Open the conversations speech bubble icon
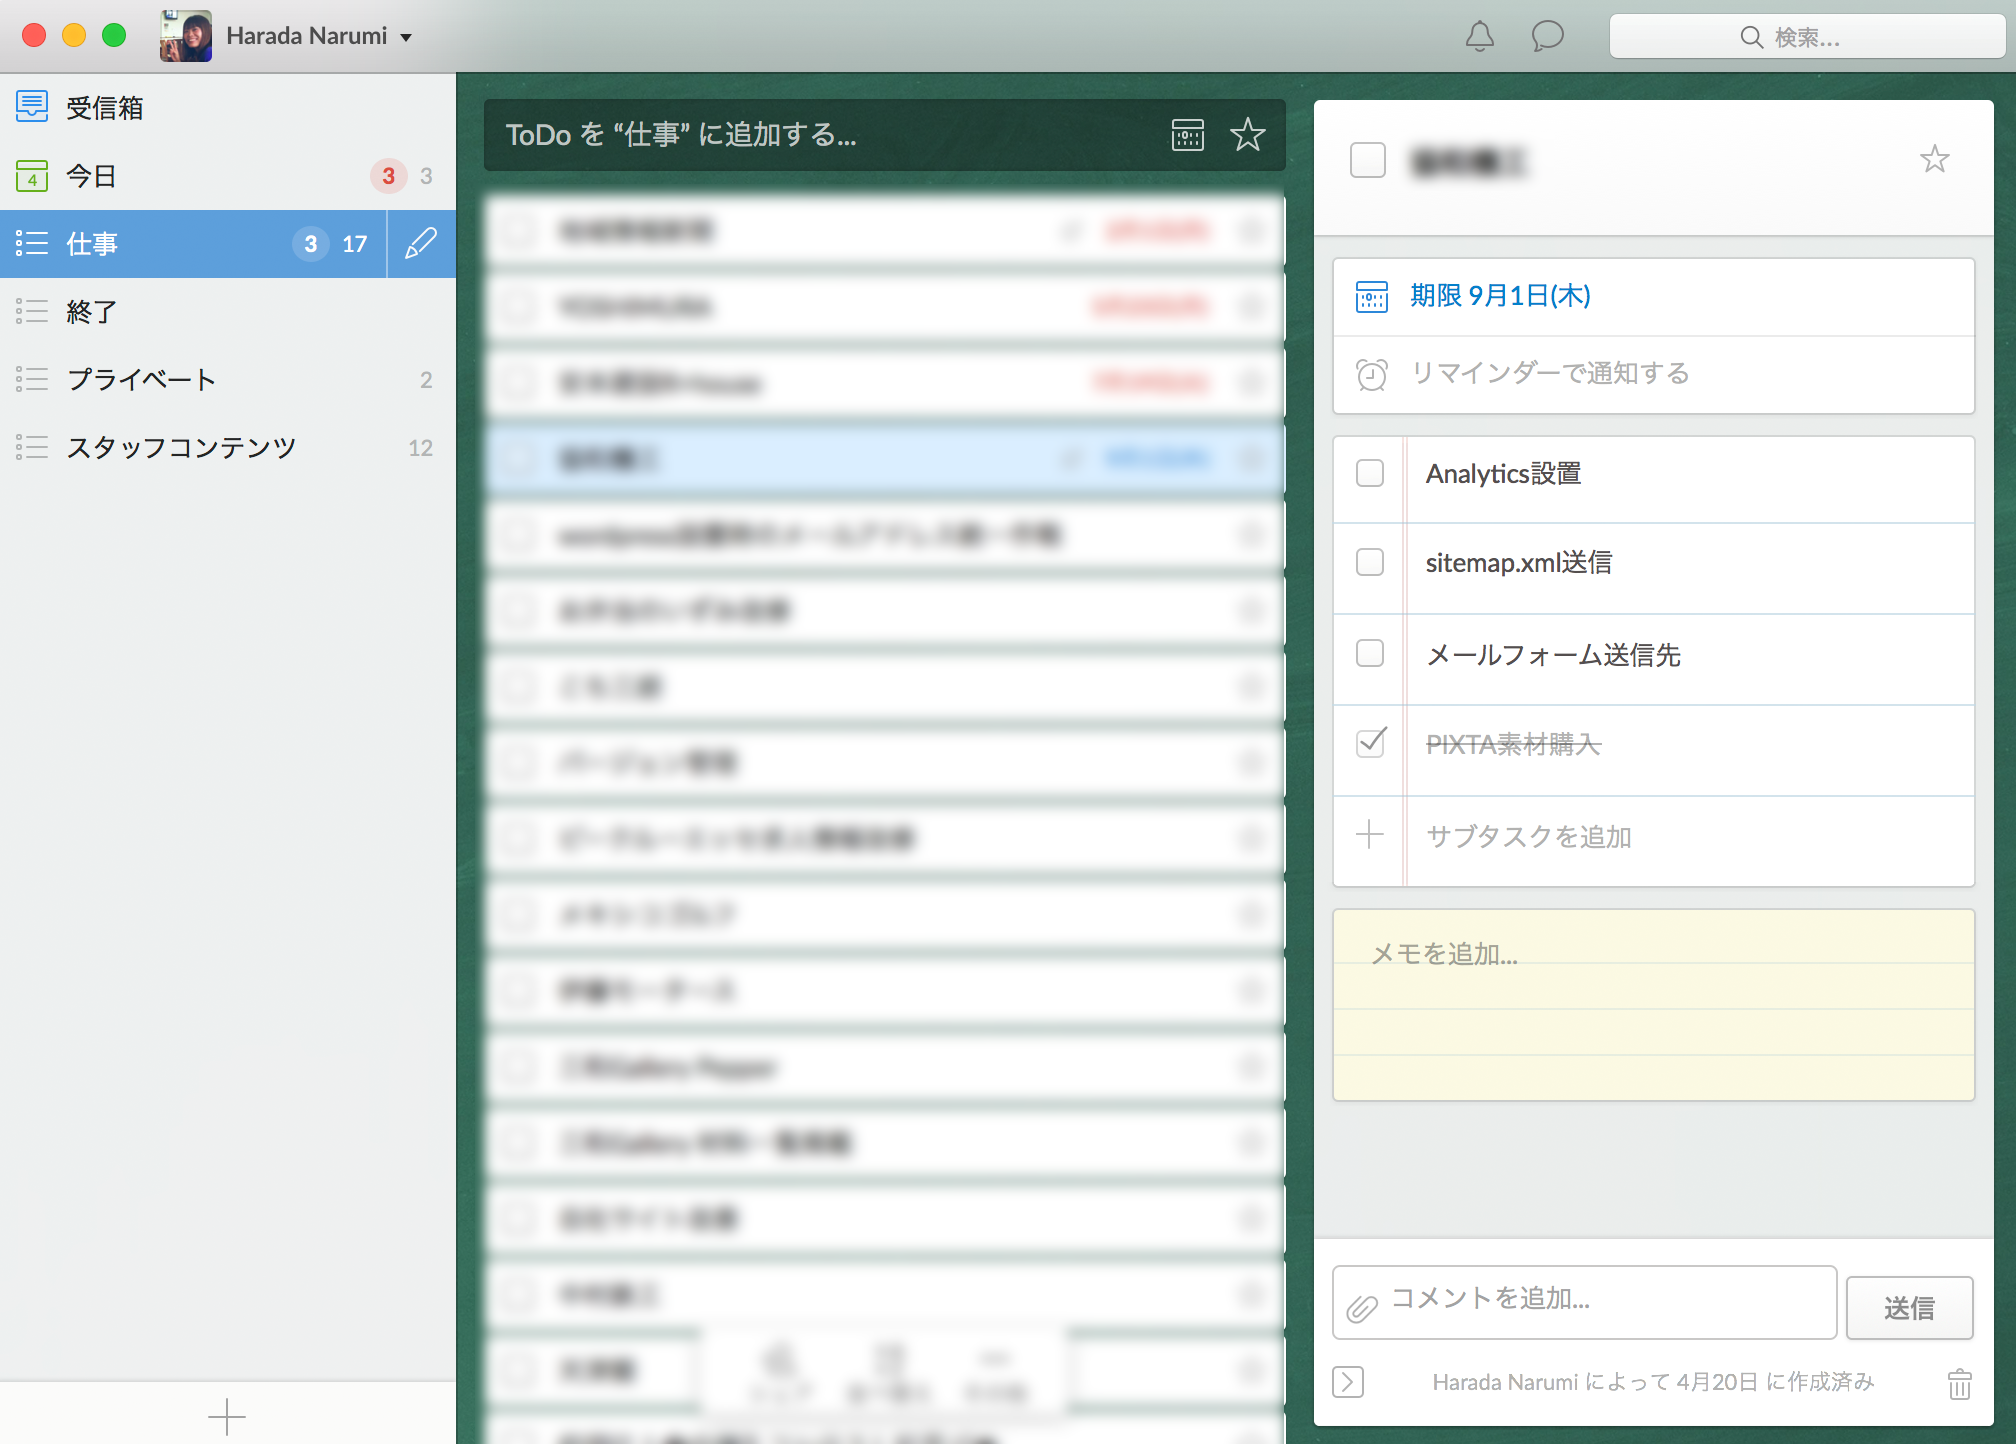The image size is (2016, 1444). (x=1547, y=37)
